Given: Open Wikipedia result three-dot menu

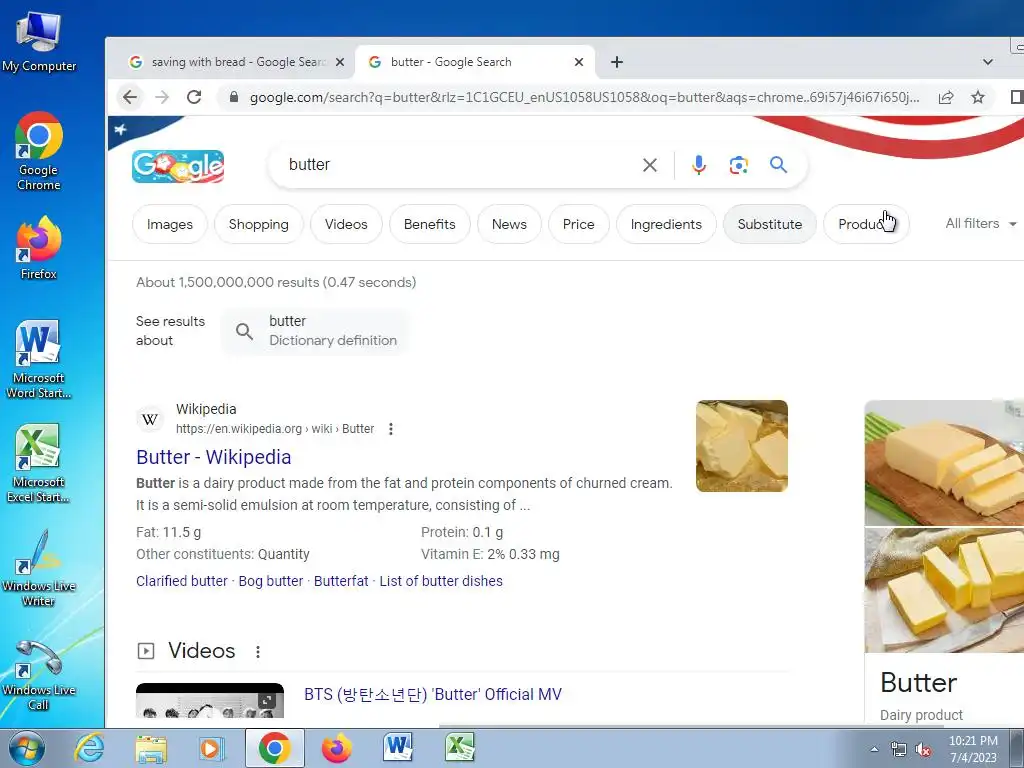Looking at the screenshot, I should [391, 429].
